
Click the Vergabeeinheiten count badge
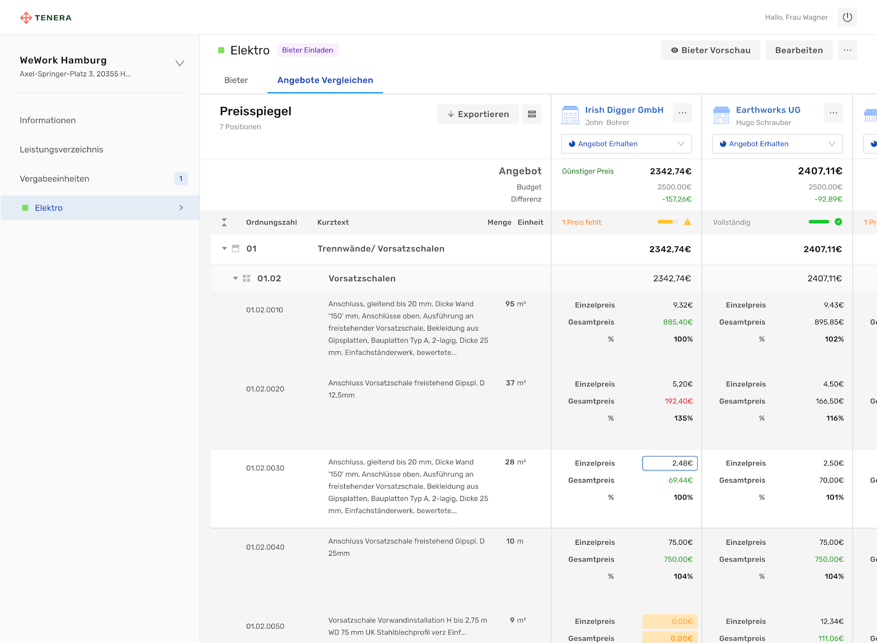click(x=181, y=178)
